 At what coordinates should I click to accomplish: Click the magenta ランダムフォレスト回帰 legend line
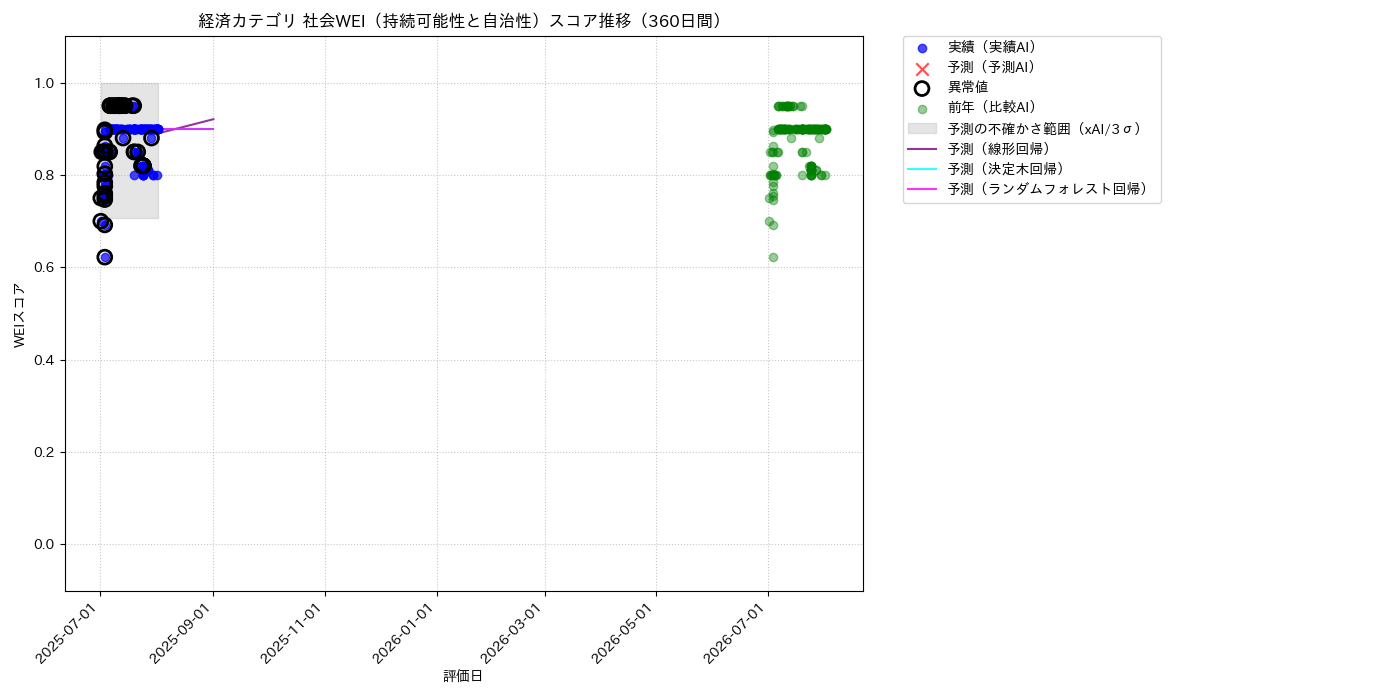[922, 189]
